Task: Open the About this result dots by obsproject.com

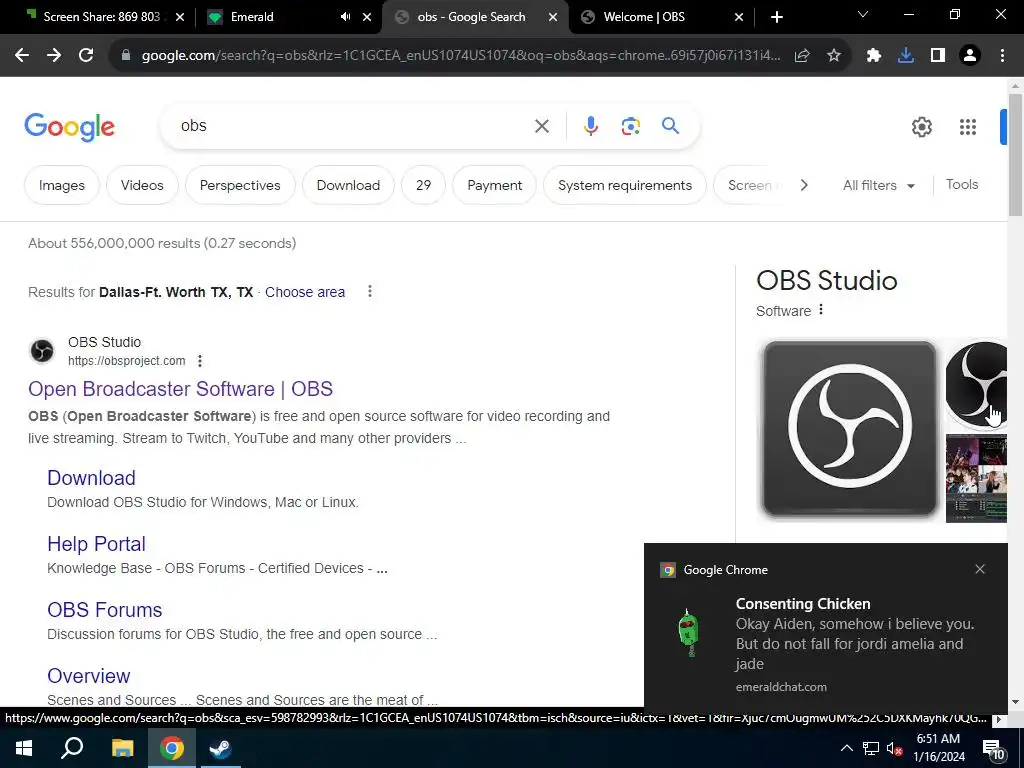Action: [200, 360]
